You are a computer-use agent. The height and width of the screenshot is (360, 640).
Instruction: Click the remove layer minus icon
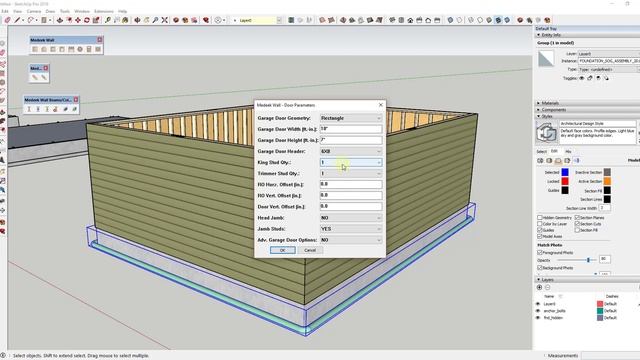548,287
